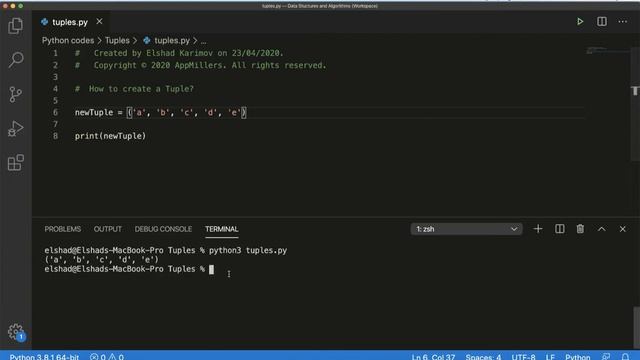Screen dimensions: 640x360
Task: Click the Python file icon on the tuples.py tab
Action: (x=44, y=22)
